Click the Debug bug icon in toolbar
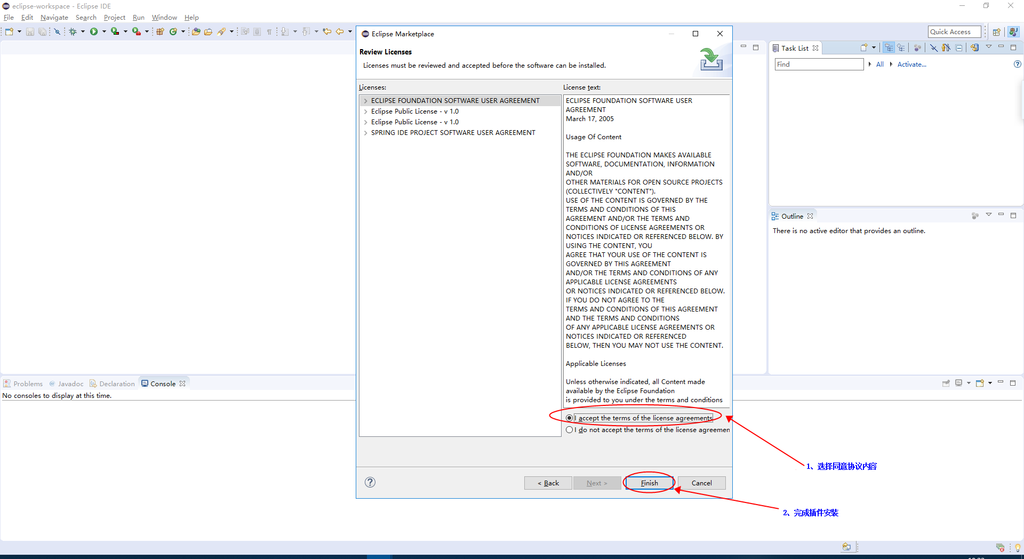 pos(72,32)
